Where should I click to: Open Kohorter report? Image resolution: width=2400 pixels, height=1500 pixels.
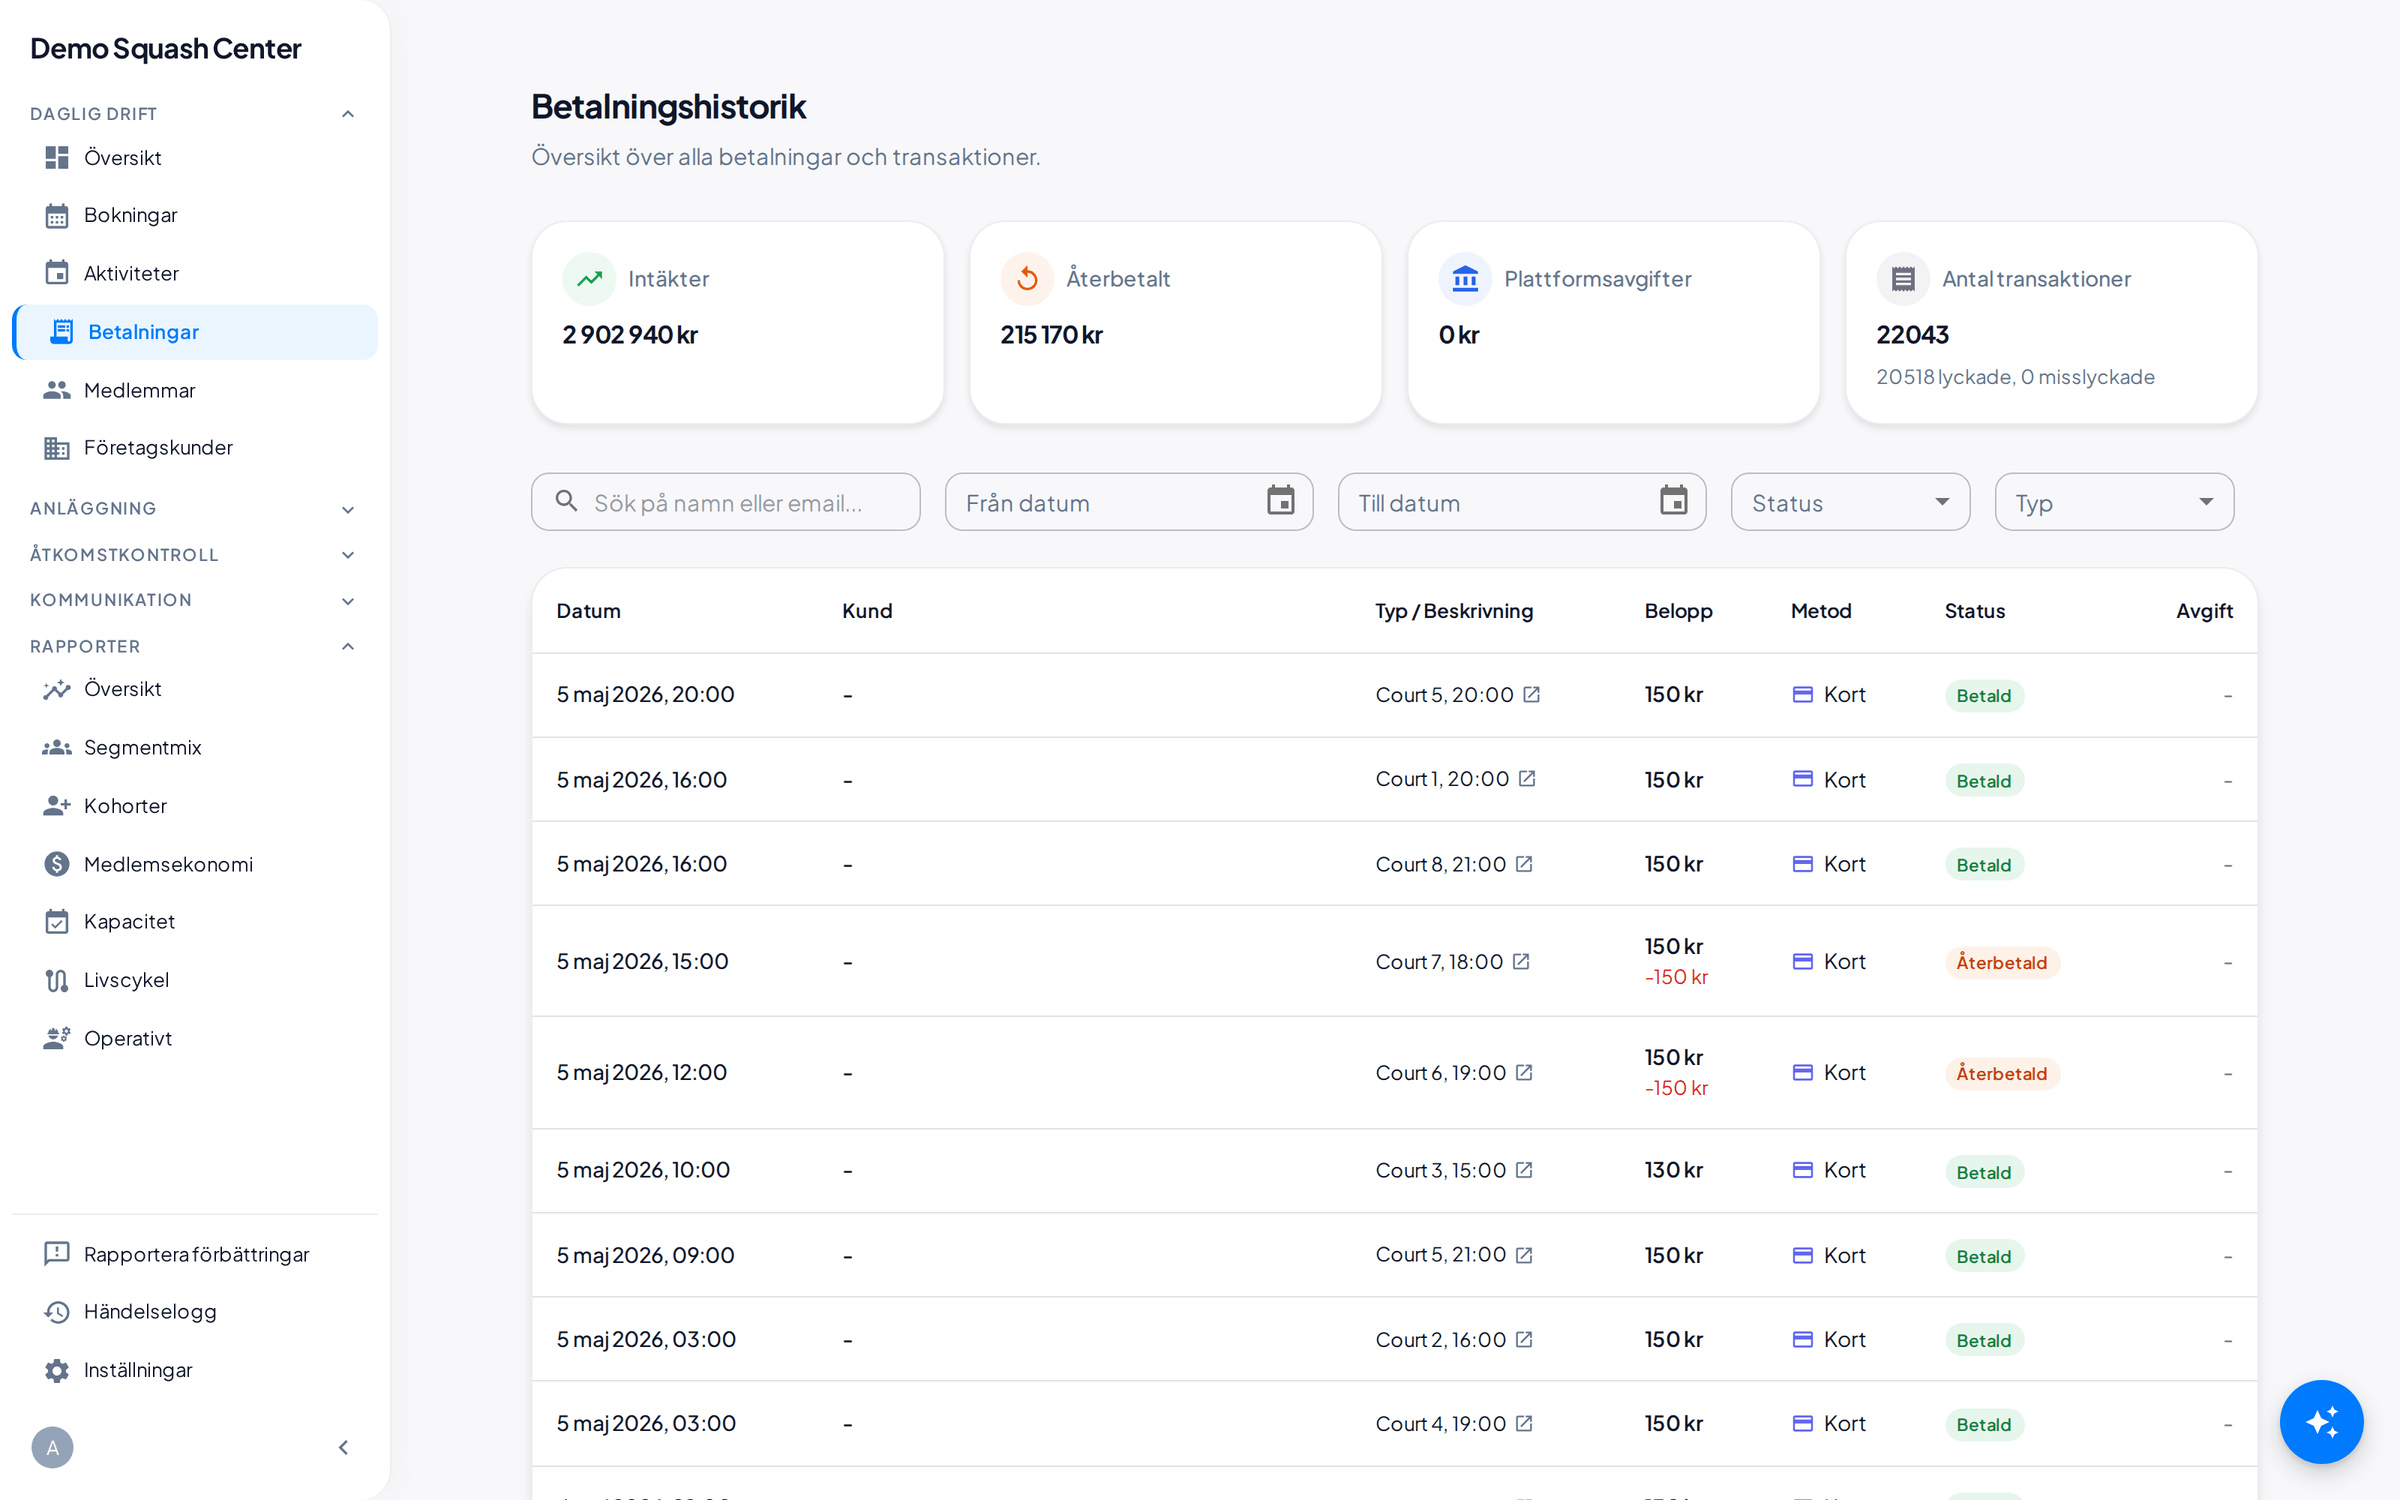[x=195, y=805]
